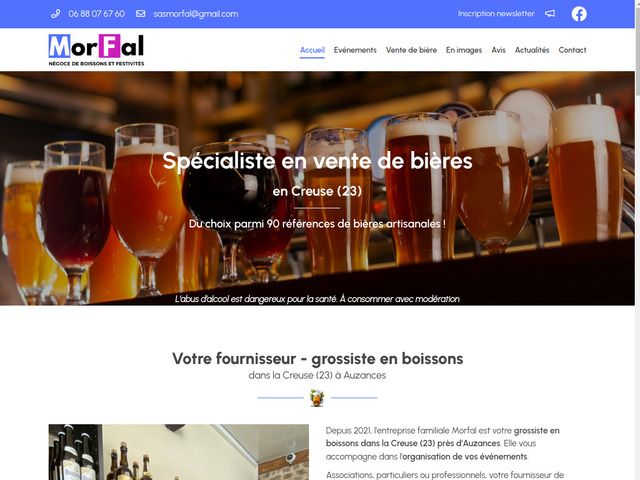Select Vente de bière in navigation

tap(411, 50)
